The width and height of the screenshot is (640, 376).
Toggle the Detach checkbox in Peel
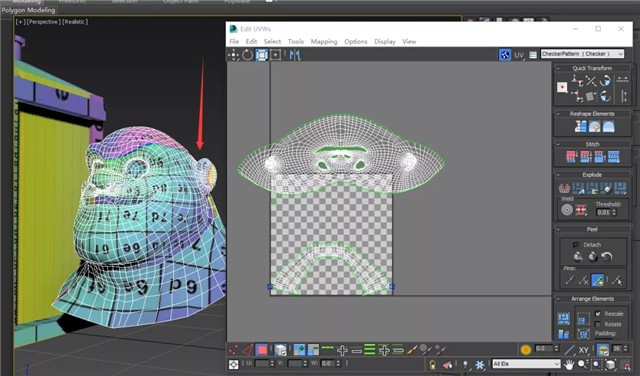pyautogui.click(x=576, y=245)
